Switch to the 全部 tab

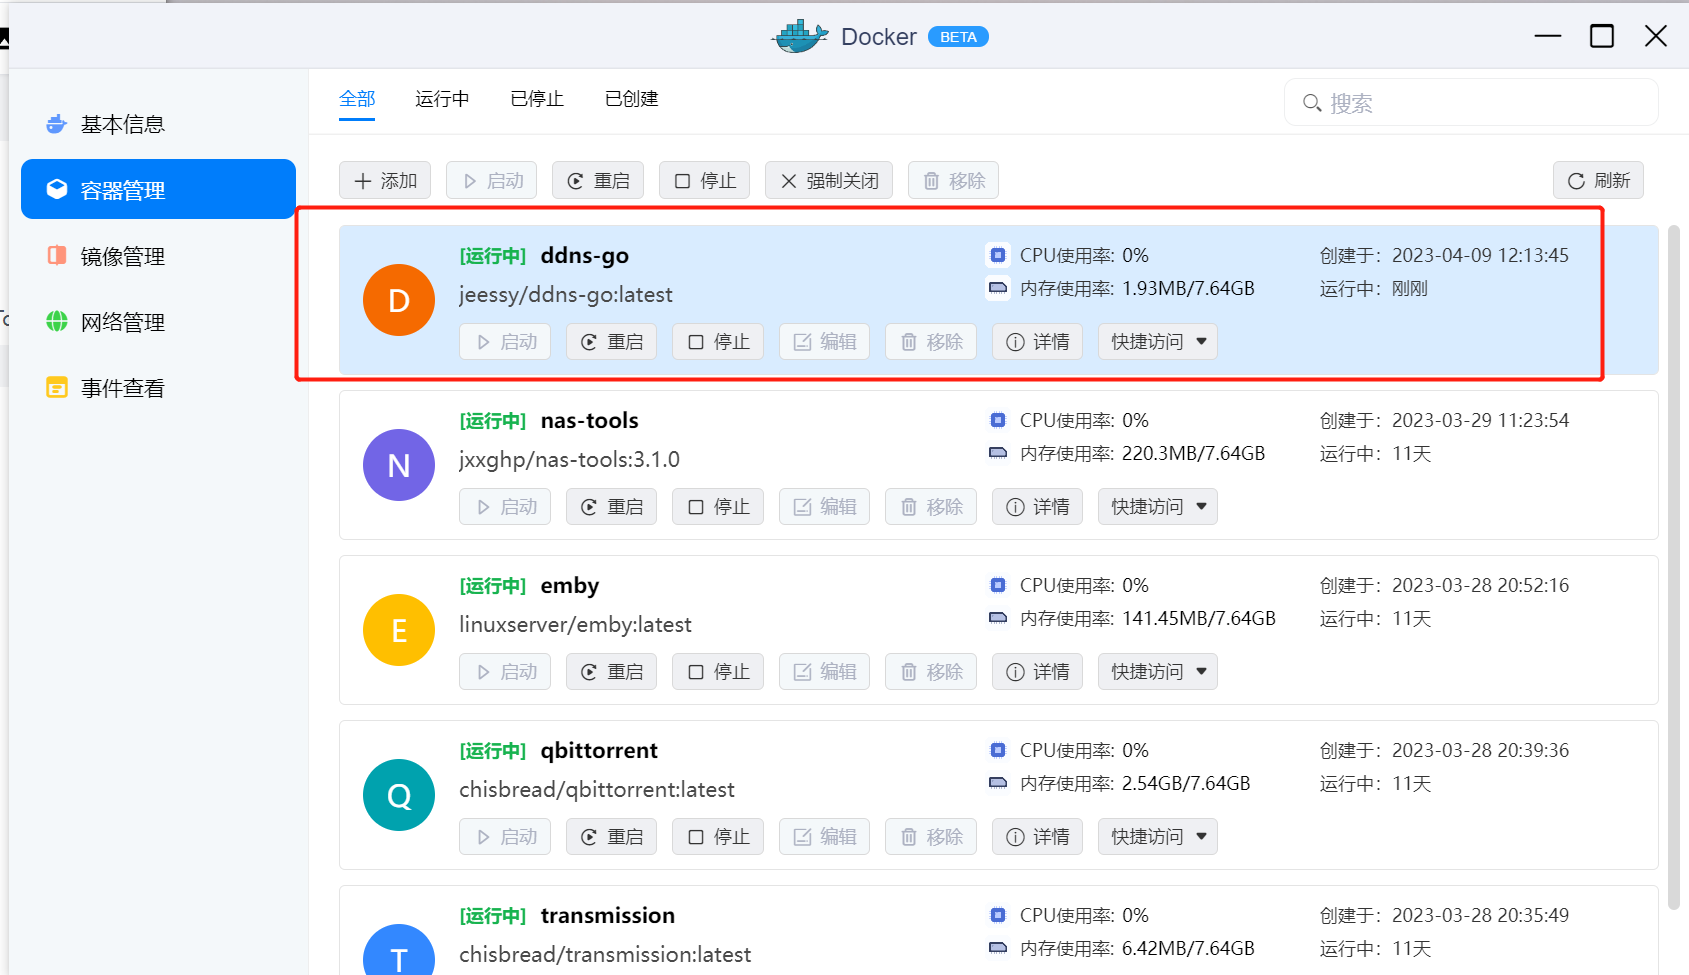click(x=357, y=99)
